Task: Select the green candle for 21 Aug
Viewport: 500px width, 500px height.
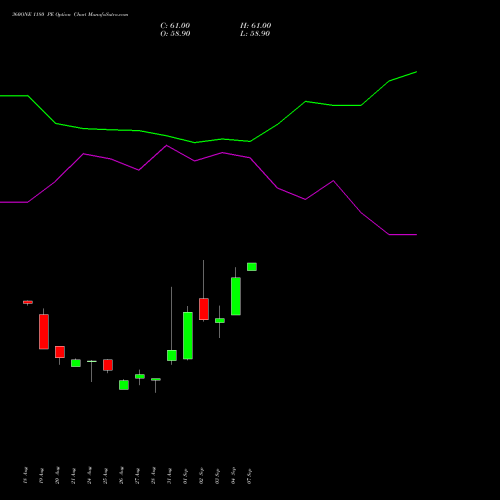Action: (x=76, y=363)
